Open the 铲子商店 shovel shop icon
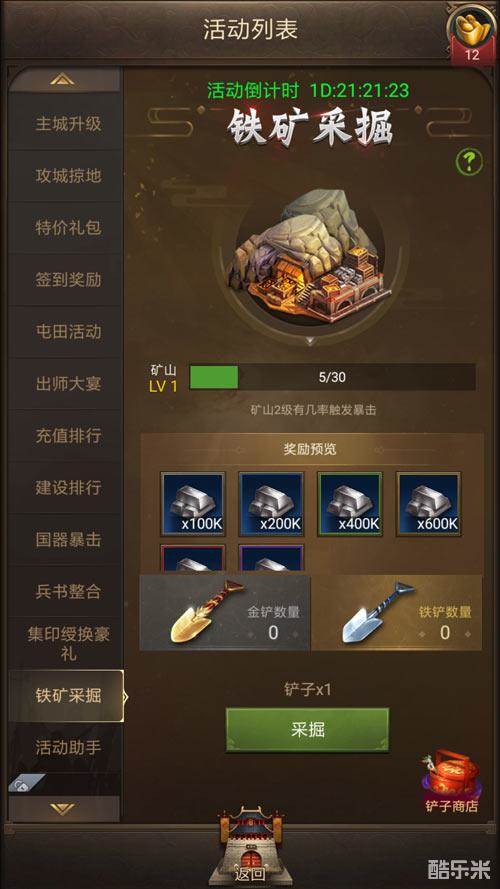500x889 pixels. pyautogui.click(x=451, y=781)
